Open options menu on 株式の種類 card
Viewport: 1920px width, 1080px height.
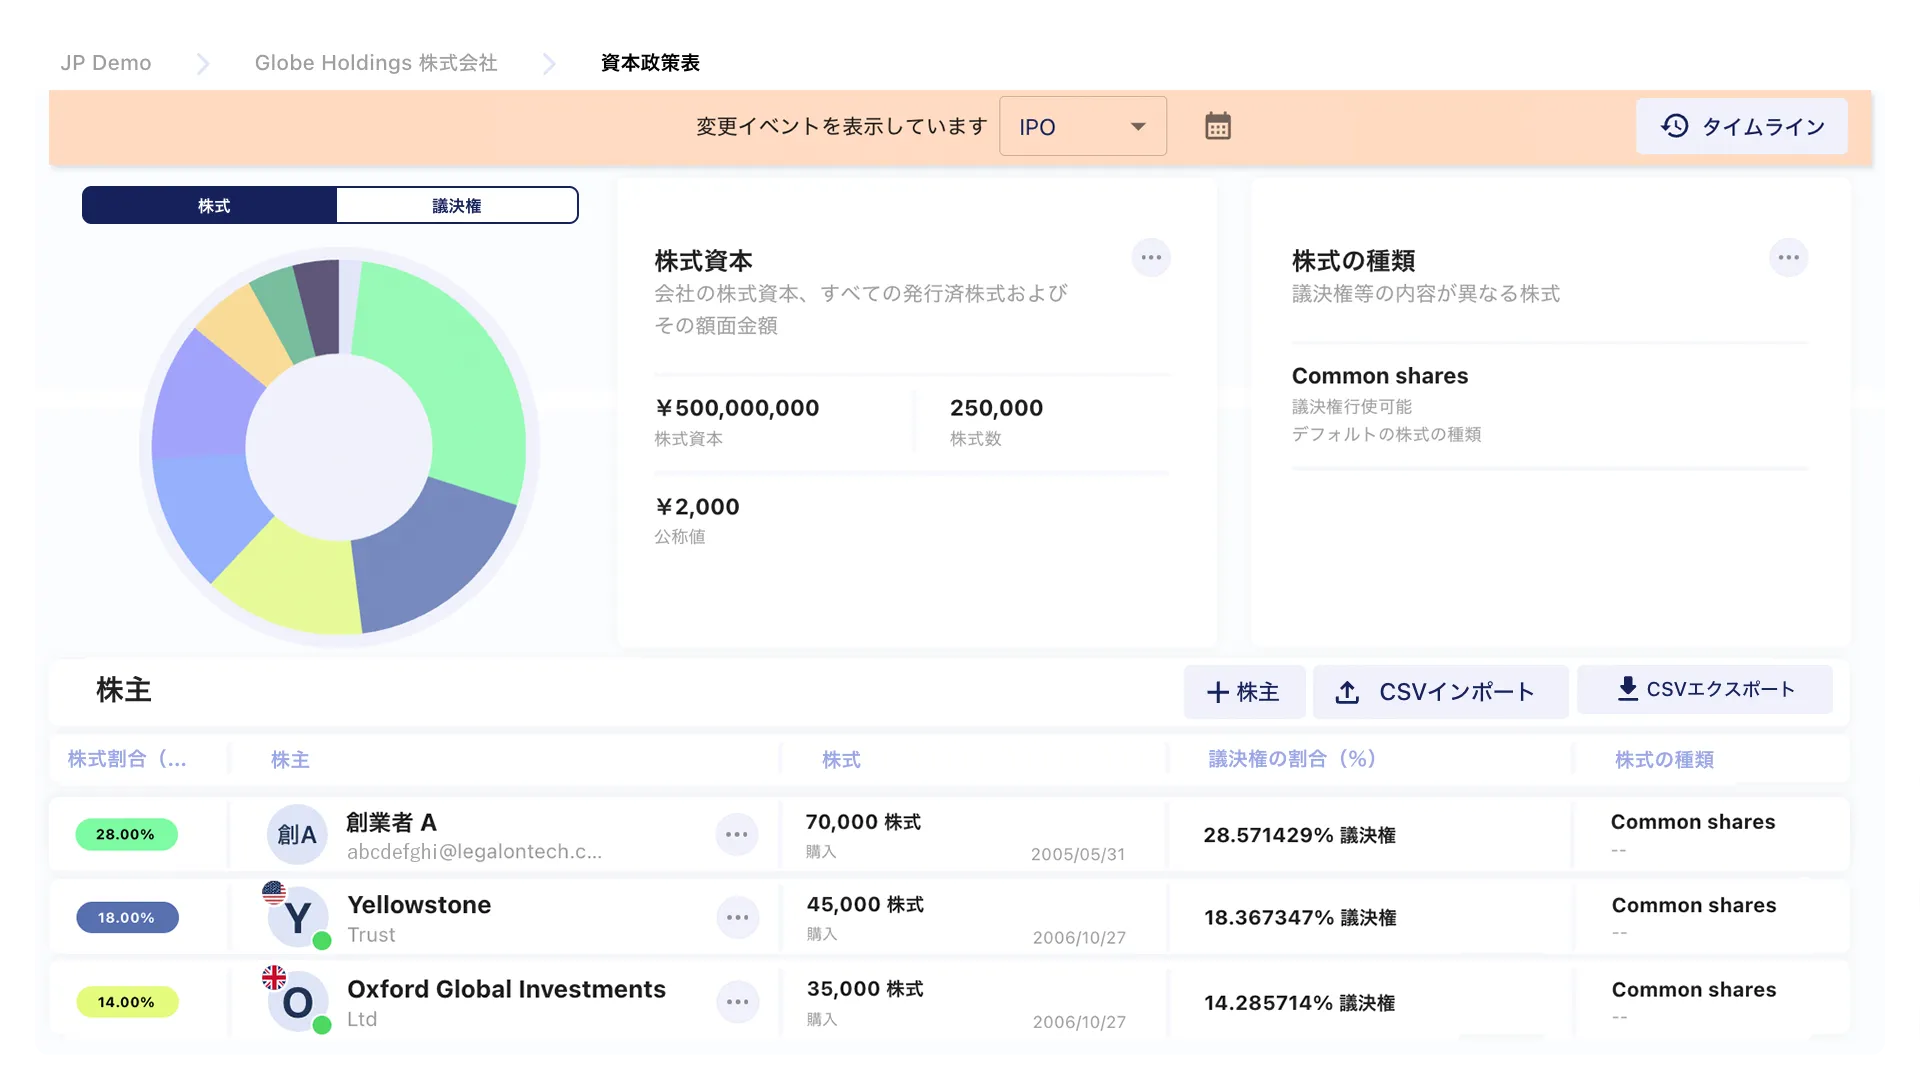pos(1790,258)
